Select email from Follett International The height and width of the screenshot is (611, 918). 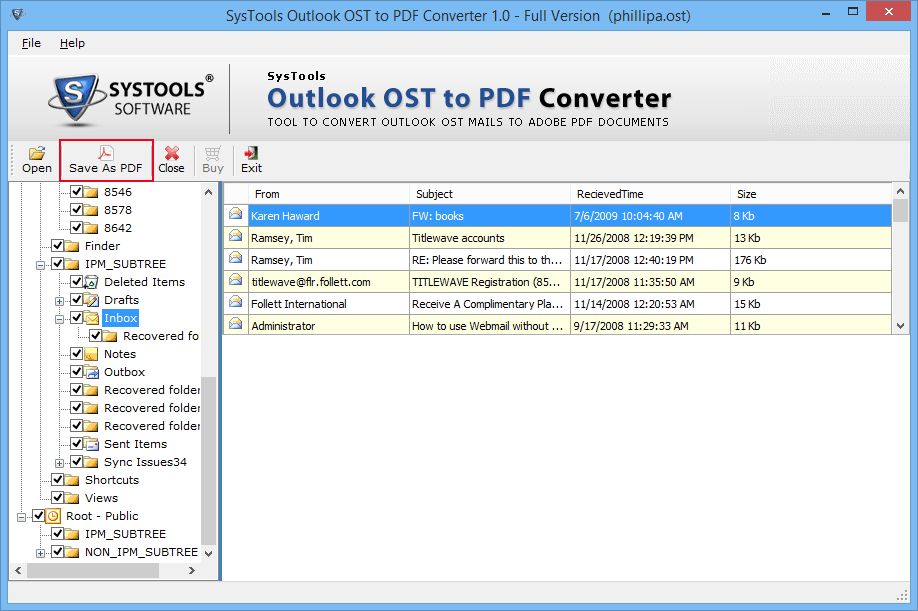tap(299, 304)
